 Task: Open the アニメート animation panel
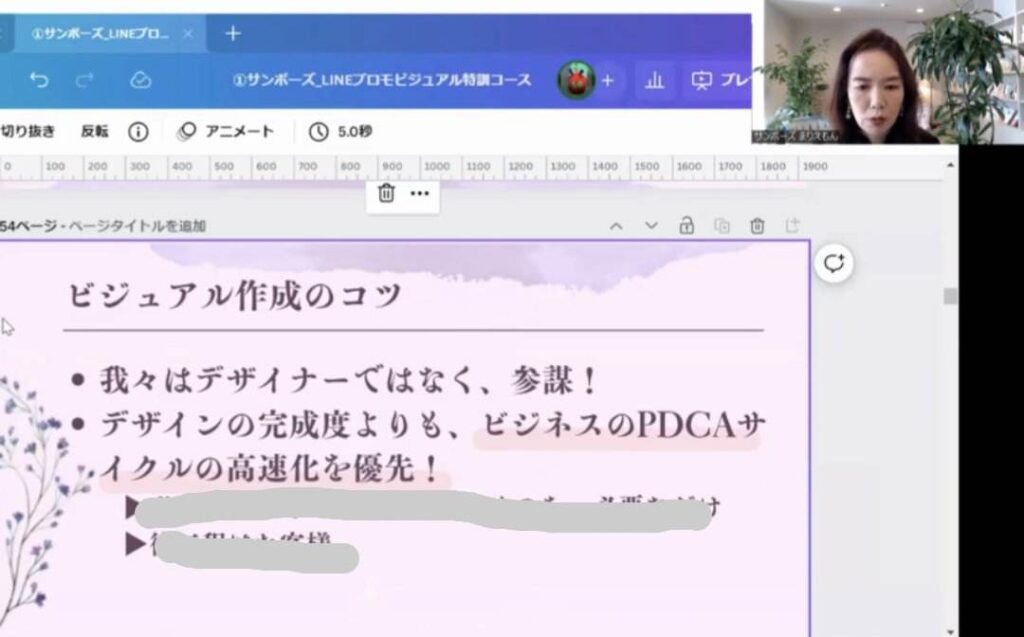point(226,131)
